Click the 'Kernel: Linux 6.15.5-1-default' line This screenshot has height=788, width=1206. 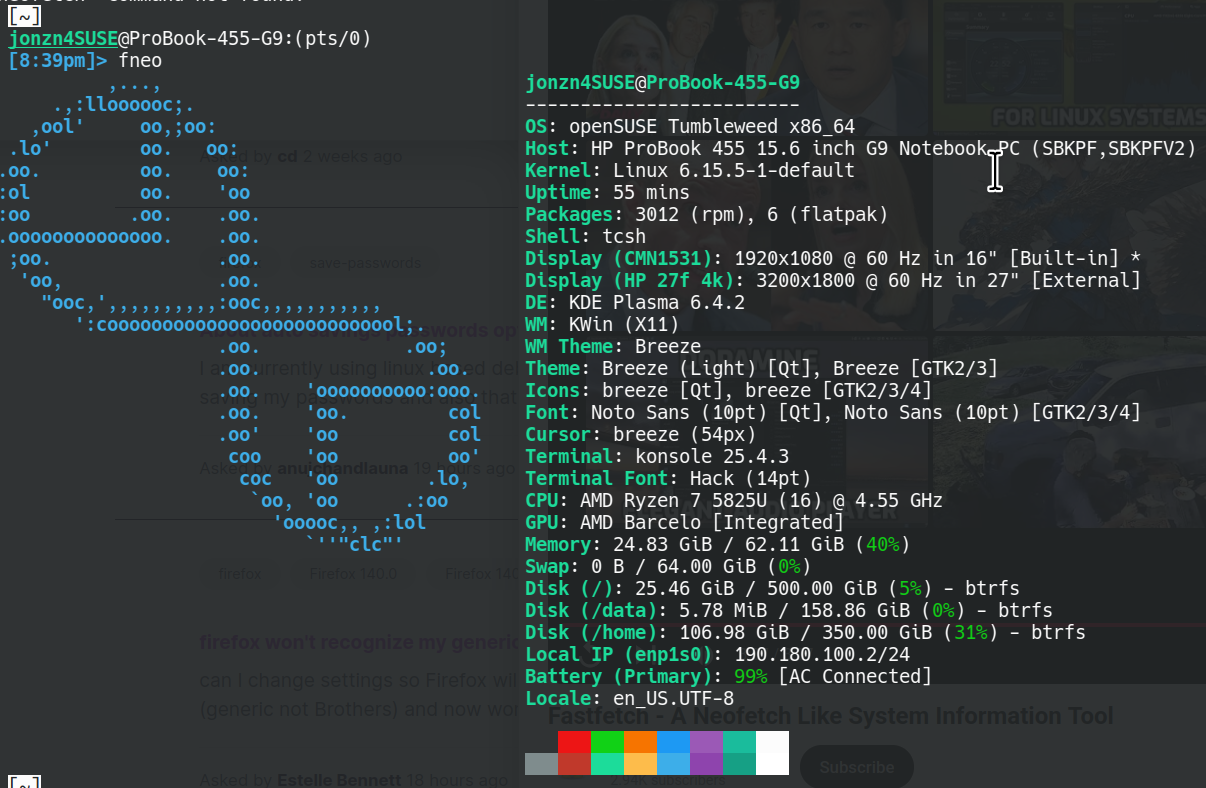click(690, 171)
